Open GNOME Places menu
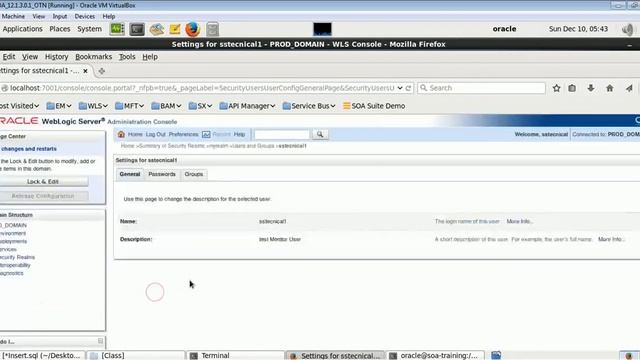Viewport: 640px width, 360px height. click(x=60, y=29)
